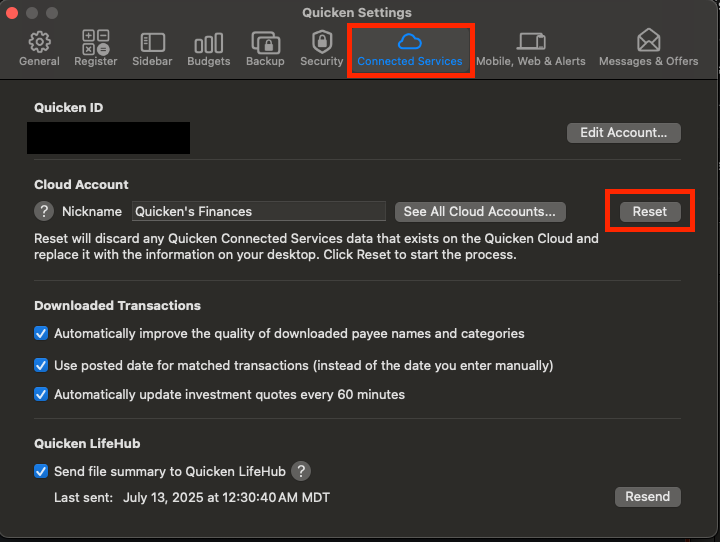Click the Reset cloud account button
The width and height of the screenshot is (720, 542).
pyautogui.click(x=650, y=212)
